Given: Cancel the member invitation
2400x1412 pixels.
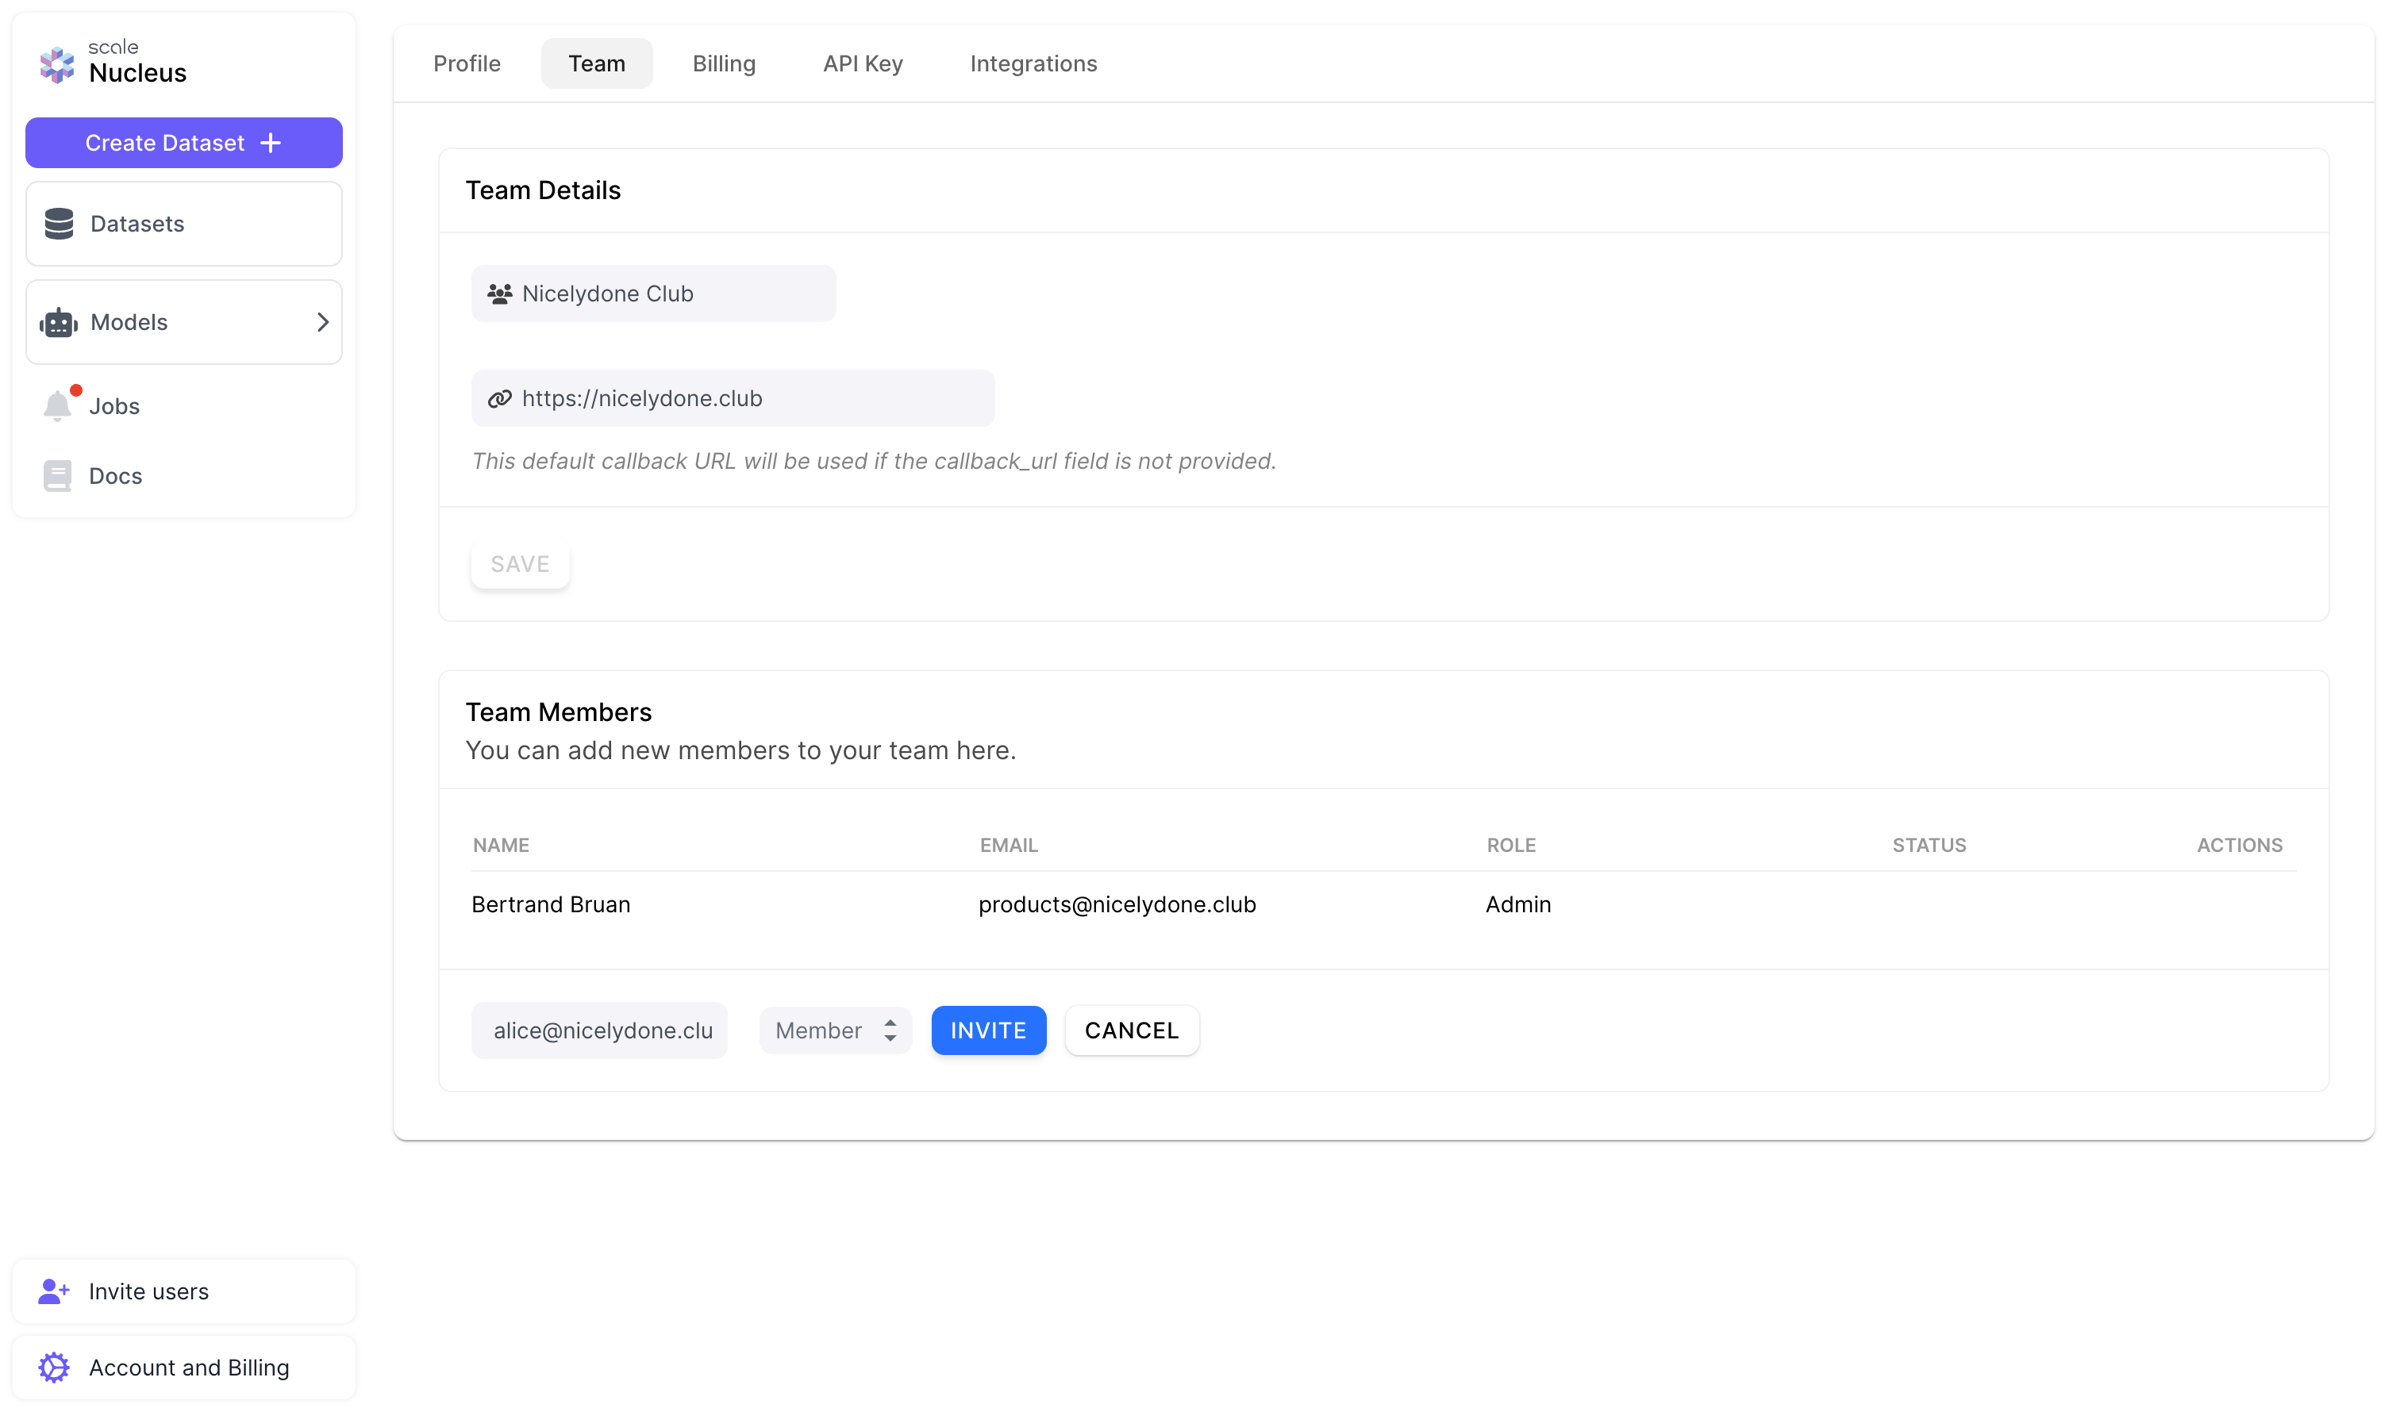Looking at the screenshot, I should pos(1132,1030).
